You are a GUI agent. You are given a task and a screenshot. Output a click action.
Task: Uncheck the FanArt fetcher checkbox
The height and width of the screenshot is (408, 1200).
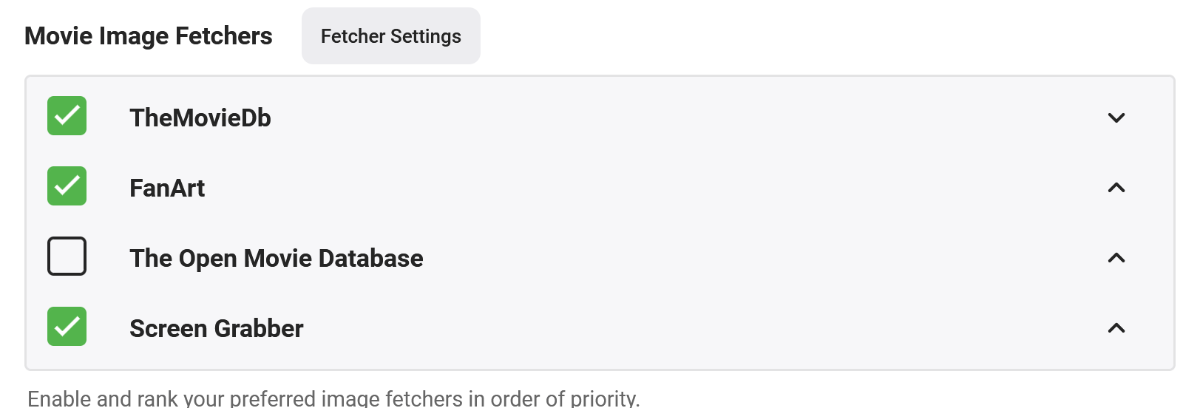pos(67,186)
